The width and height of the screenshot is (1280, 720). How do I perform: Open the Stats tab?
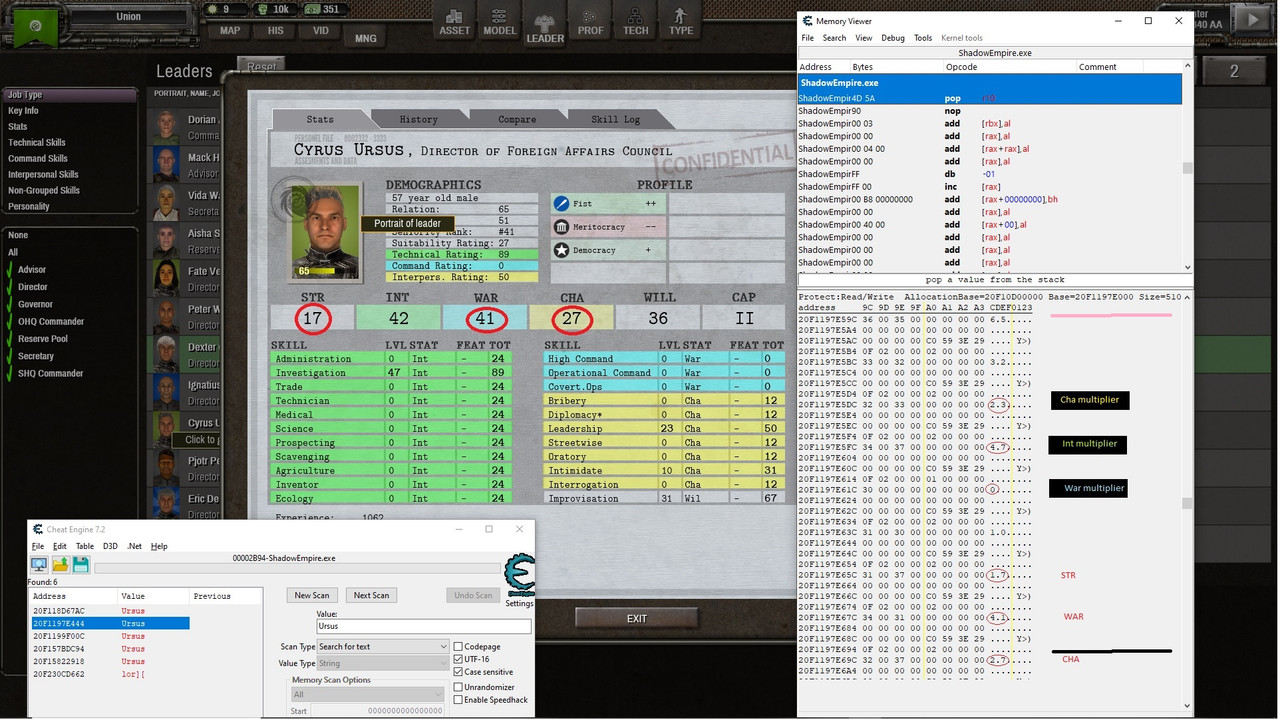(320, 119)
